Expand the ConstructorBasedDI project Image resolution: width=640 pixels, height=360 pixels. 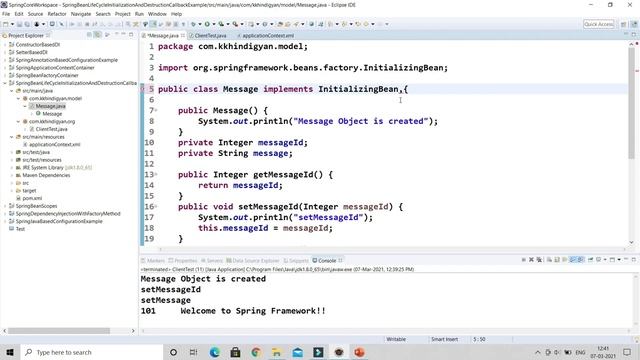(x=5, y=44)
